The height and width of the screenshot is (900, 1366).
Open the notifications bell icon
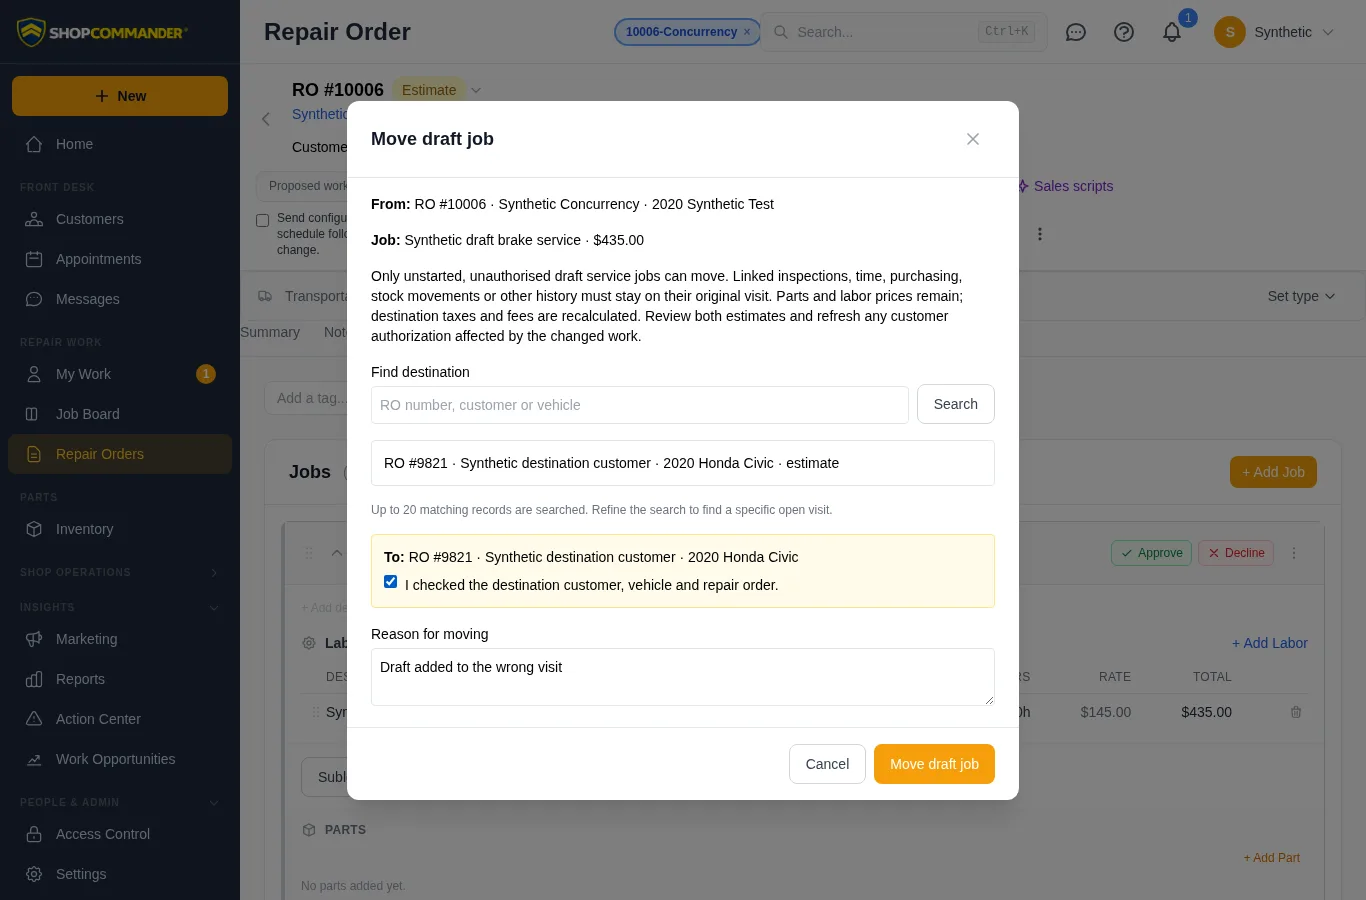pyautogui.click(x=1172, y=32)
